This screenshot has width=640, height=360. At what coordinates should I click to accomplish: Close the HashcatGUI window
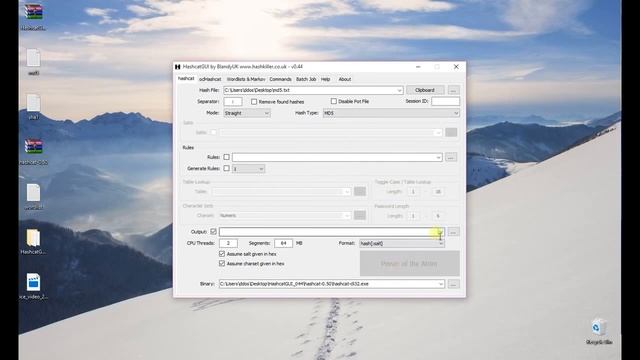456,67
